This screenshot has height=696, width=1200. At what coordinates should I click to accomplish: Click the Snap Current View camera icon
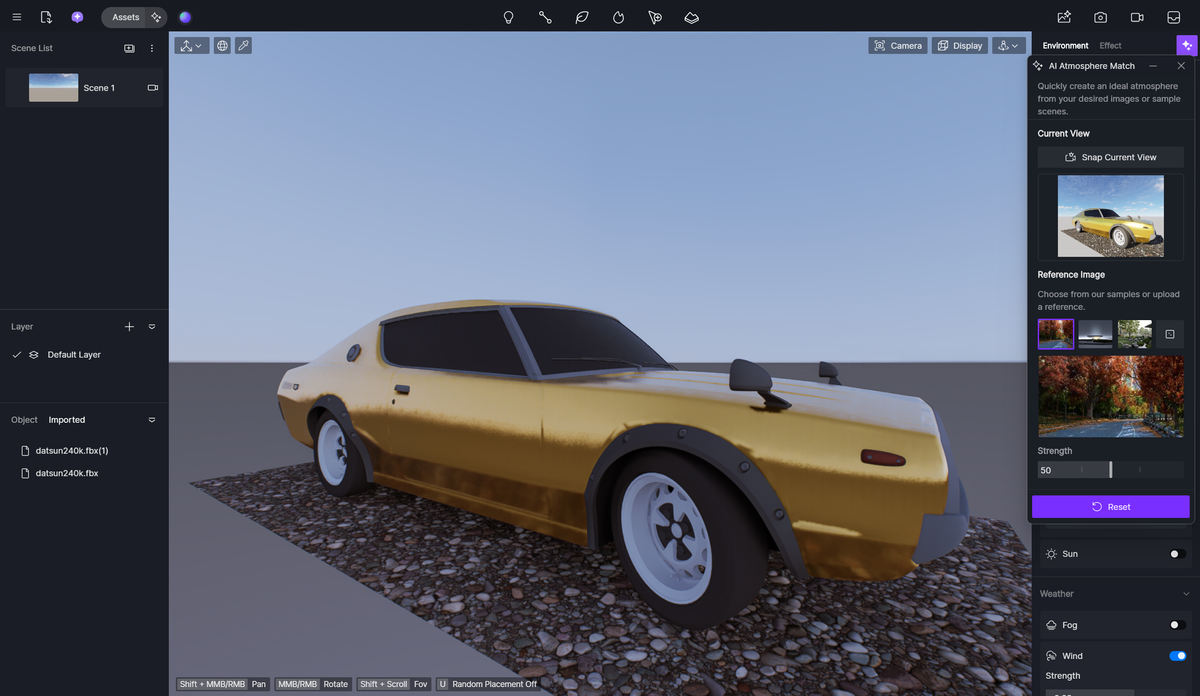(x=1071, y=157)
